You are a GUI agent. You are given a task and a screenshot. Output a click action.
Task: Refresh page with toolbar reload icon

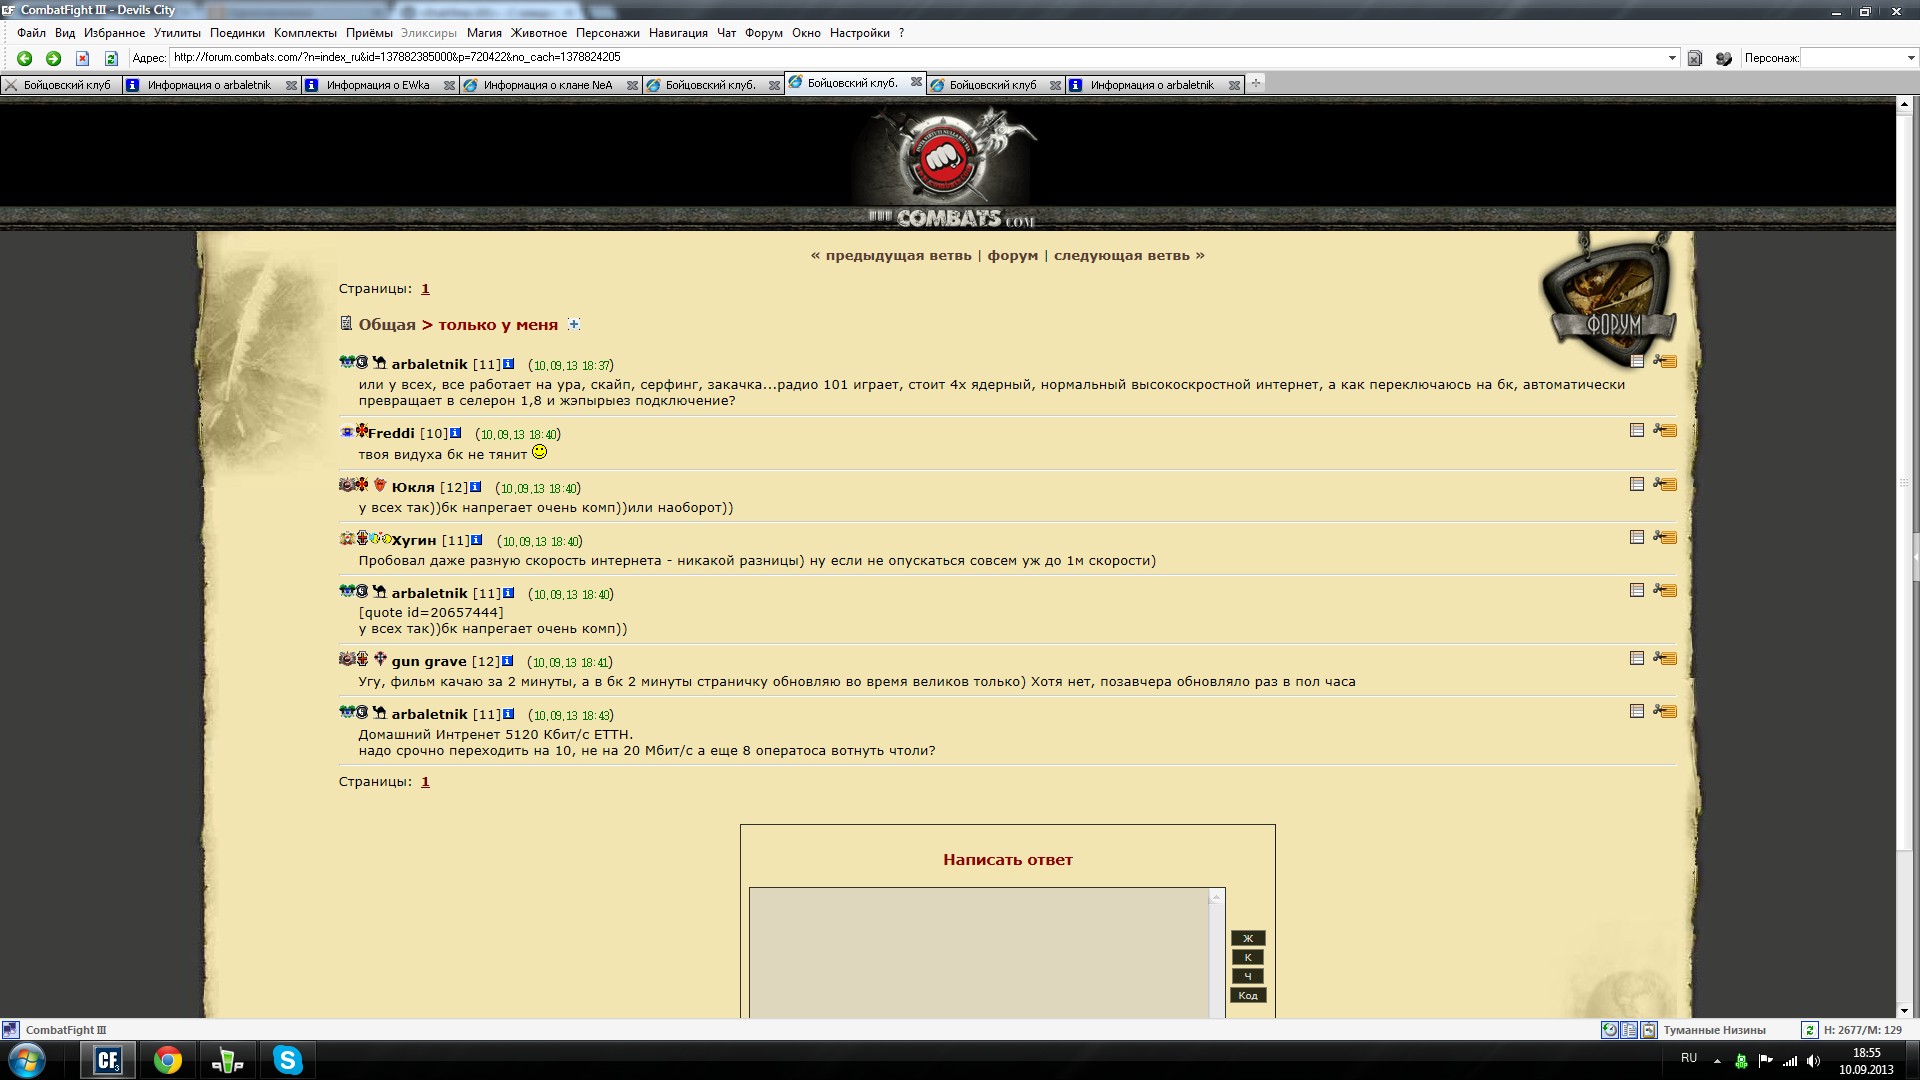[111, 58]
